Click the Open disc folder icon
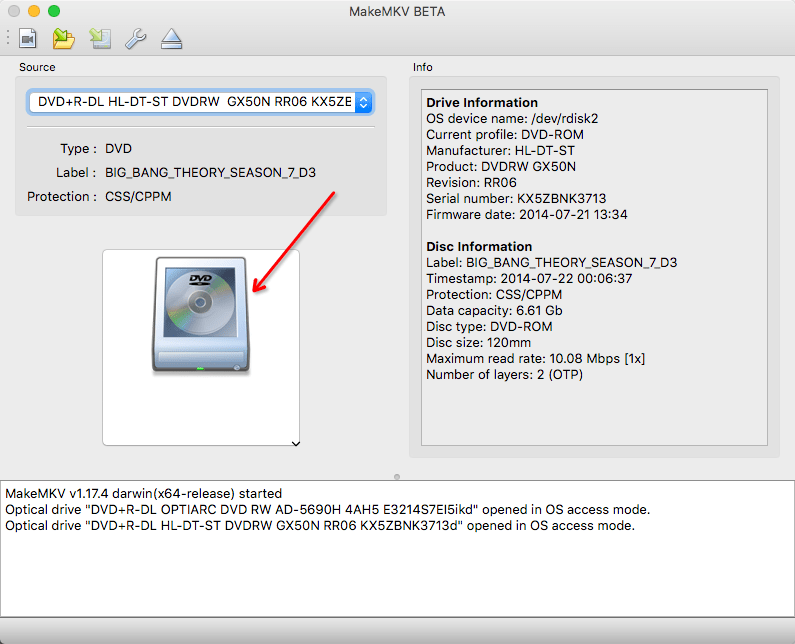 64,39
